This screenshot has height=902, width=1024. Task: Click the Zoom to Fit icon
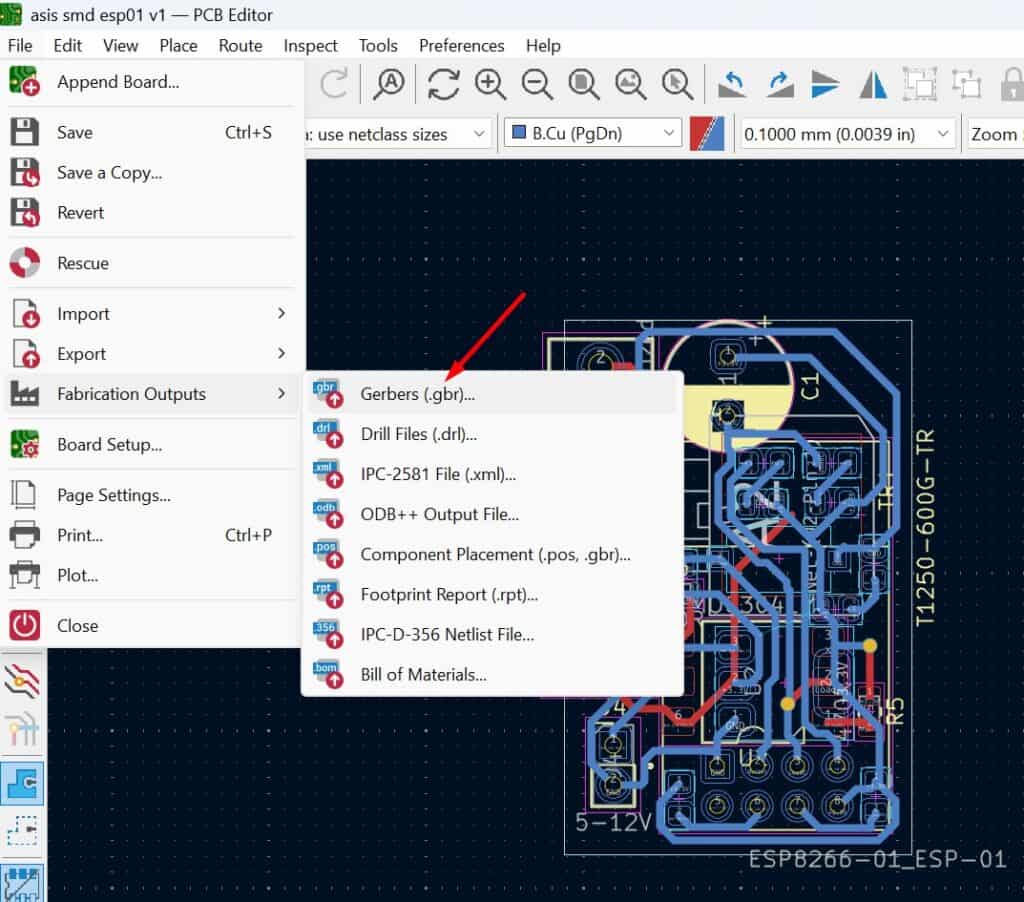[584, 85]
